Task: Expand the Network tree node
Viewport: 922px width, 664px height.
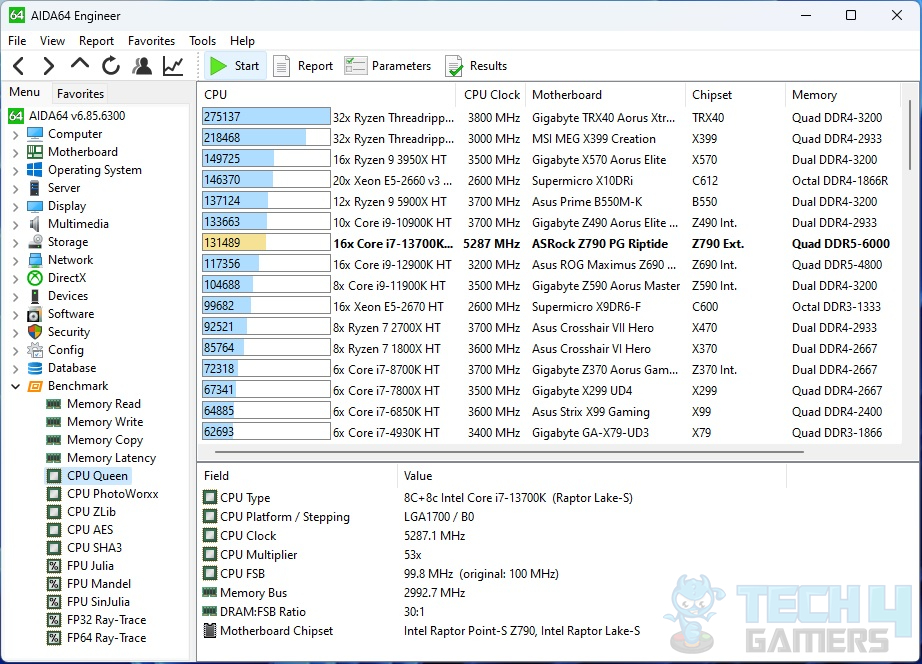Action: click(15, 260)
